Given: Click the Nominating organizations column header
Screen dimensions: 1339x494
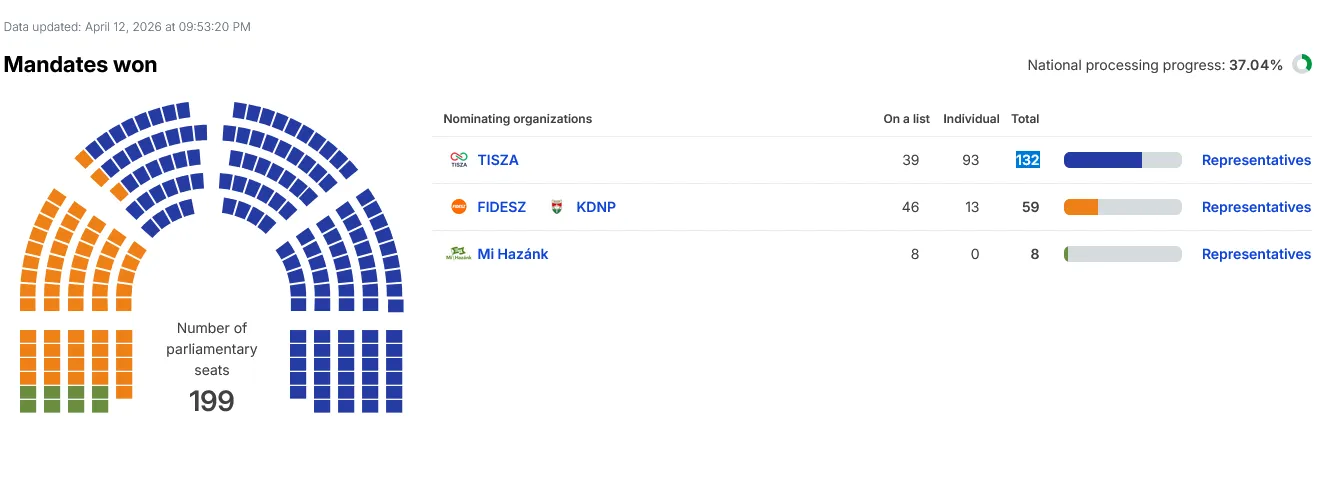Looking at the screenshot, I should [x=517, y=119].
